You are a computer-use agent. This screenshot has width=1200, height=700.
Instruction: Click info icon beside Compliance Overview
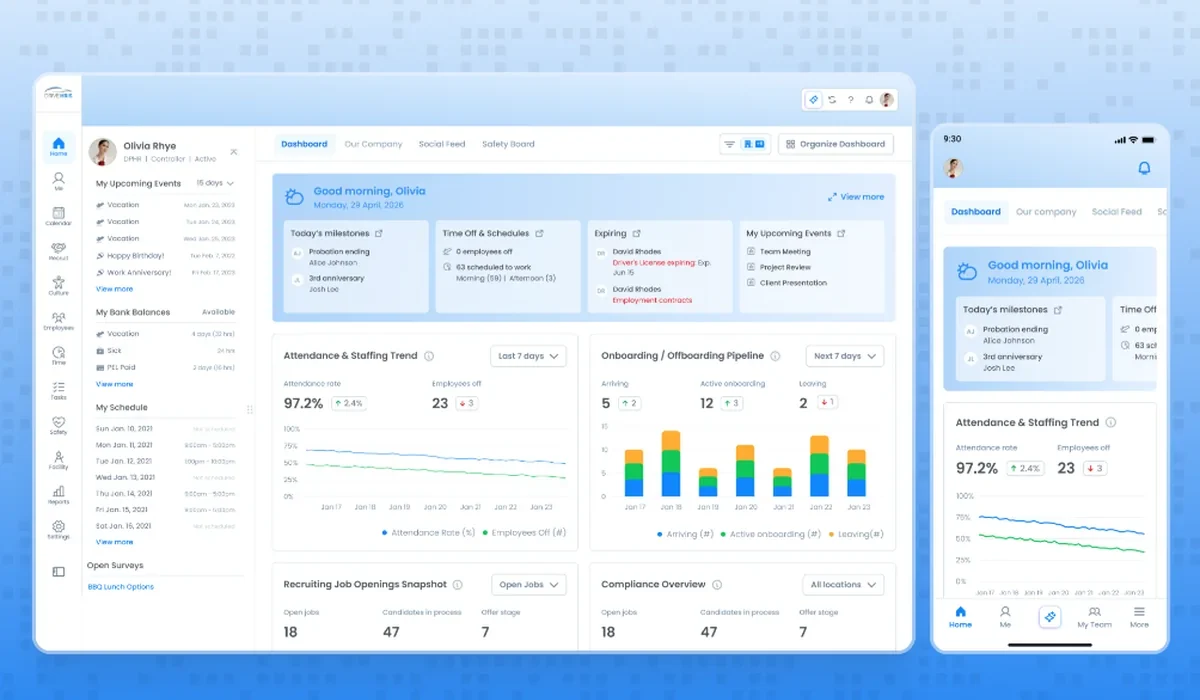pyautogui.click(x=717, y=585)
